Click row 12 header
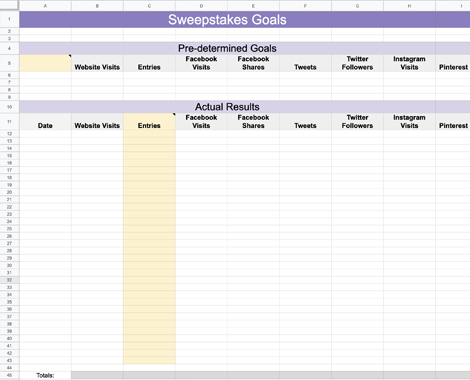 point(9,134)
